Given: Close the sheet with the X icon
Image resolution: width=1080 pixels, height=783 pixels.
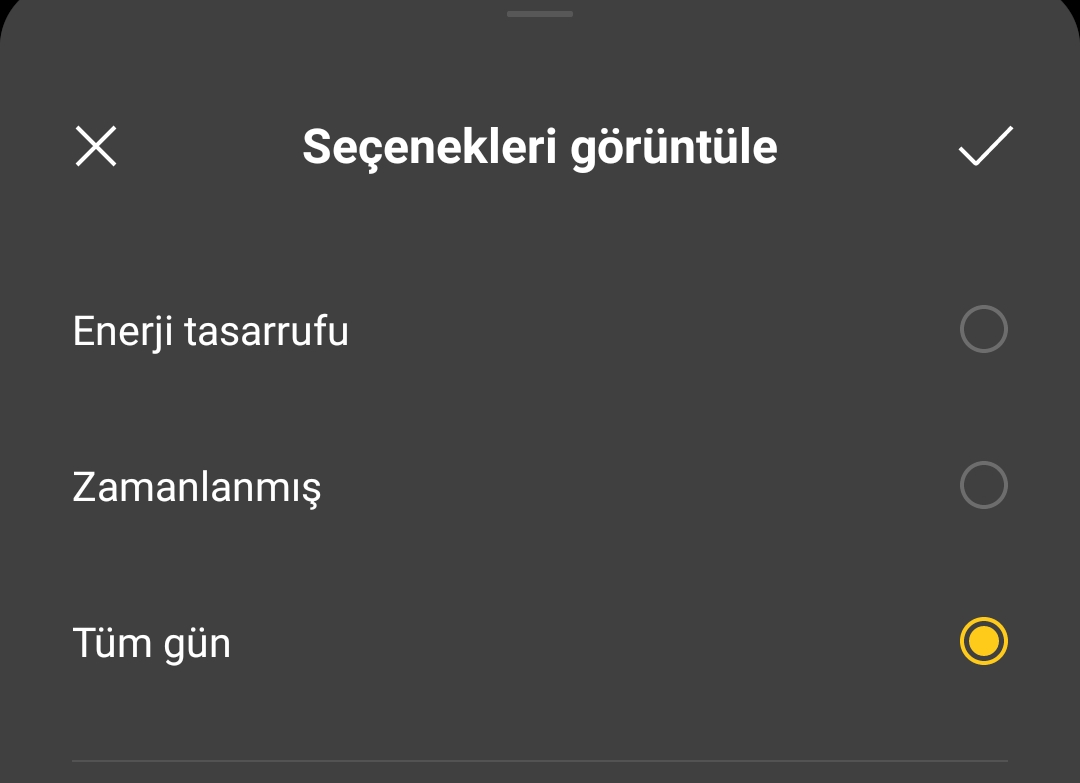Looking at the screenshot, I should (96, 147).
